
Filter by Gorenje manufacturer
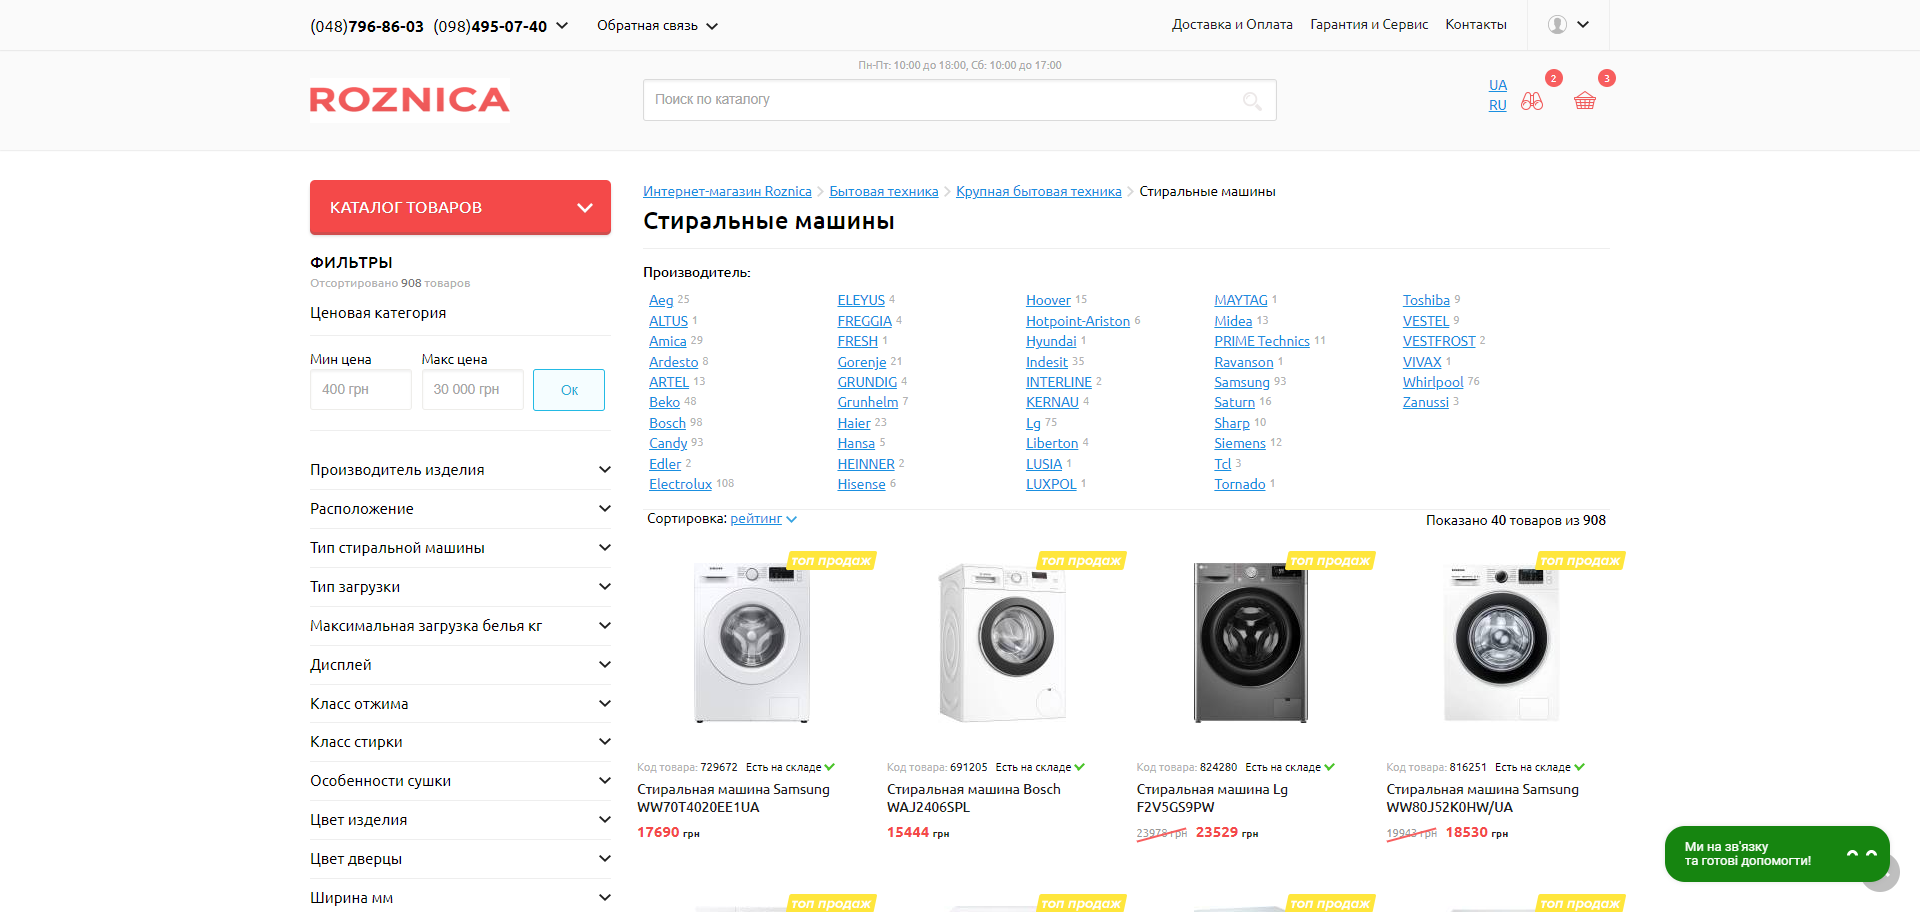tap(862, 363)
